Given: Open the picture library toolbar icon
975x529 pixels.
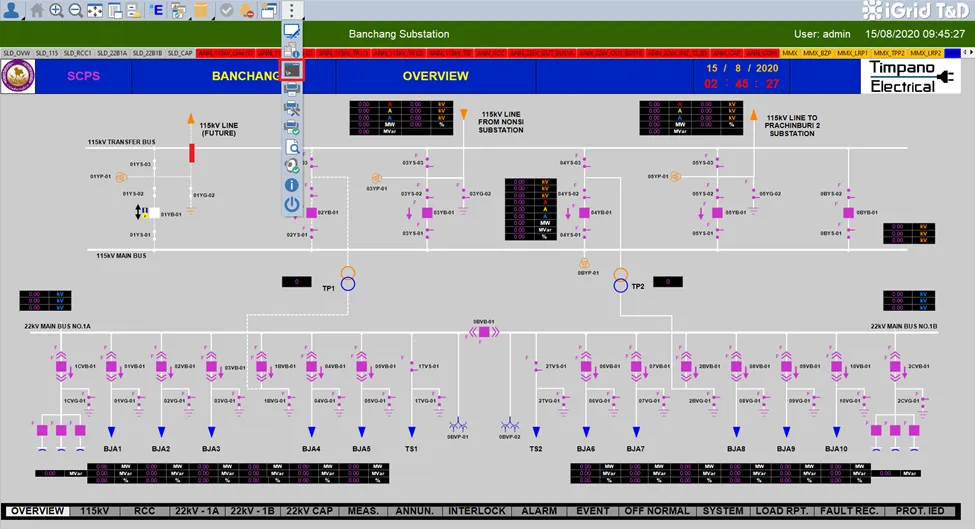Looking at the screenshot, I should tap(178, 10).
